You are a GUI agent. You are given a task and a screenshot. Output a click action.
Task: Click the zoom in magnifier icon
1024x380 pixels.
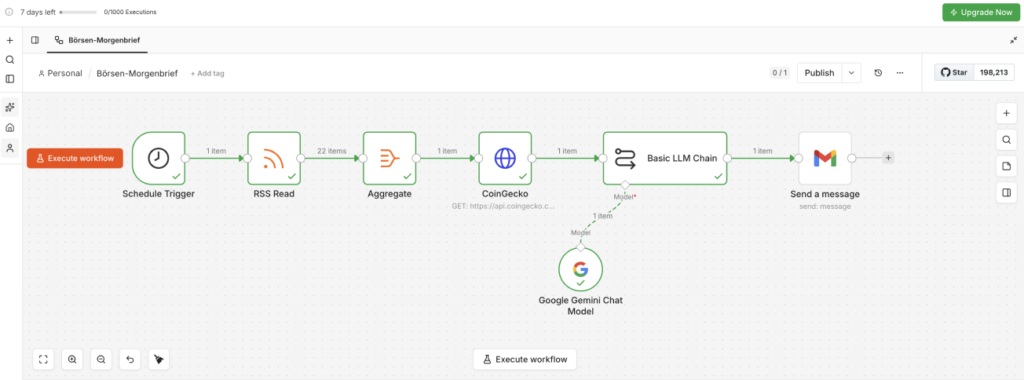[72, 359]
